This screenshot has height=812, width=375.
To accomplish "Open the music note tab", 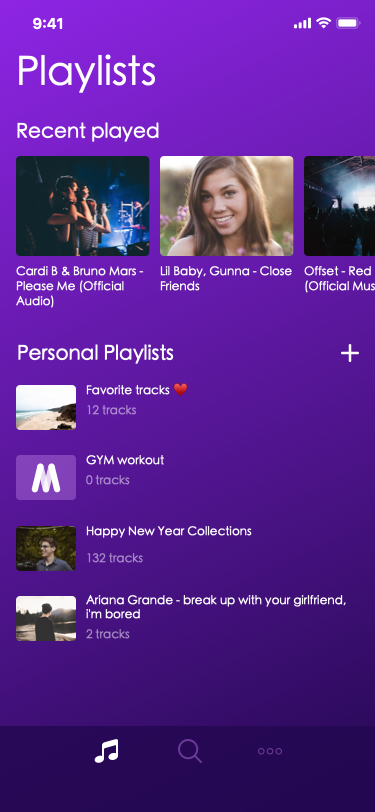I will (x=107, y=750).
